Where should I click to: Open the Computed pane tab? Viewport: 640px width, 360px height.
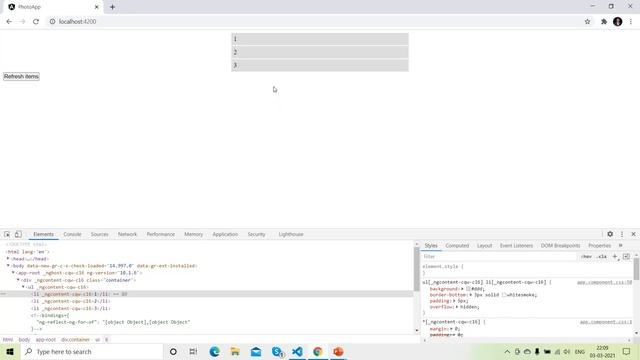(457, 246)
